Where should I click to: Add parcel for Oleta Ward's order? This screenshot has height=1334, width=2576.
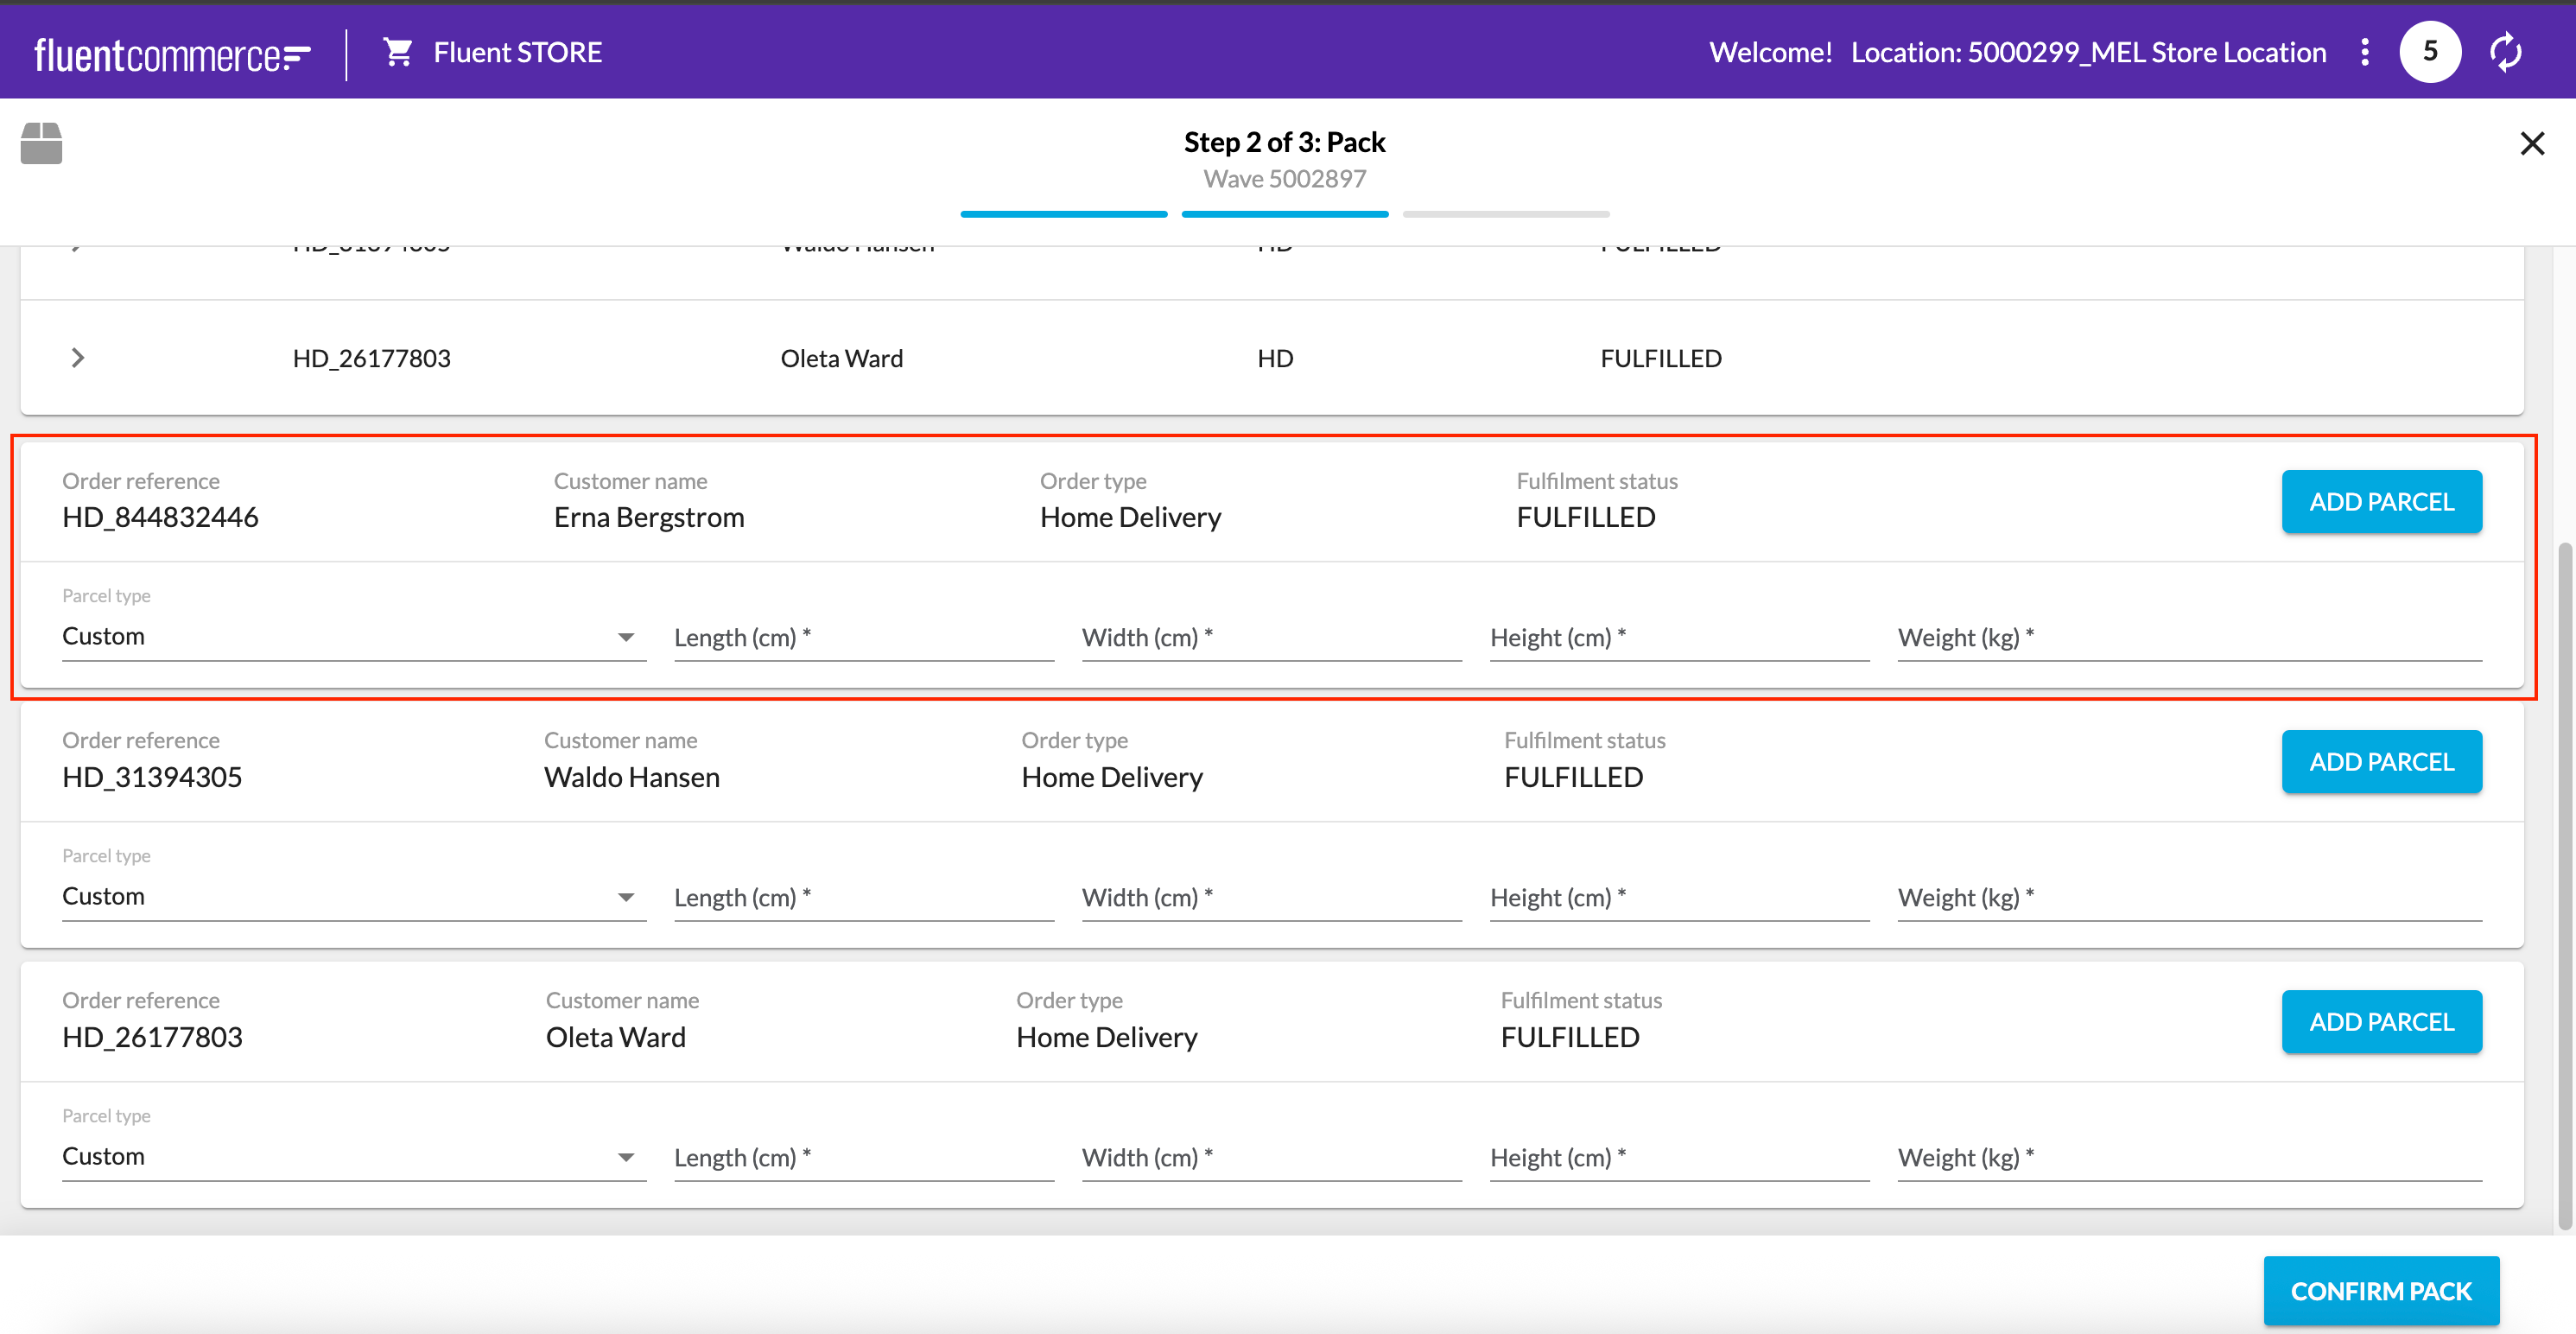pyautogui.click(x=2380, y=1022)
